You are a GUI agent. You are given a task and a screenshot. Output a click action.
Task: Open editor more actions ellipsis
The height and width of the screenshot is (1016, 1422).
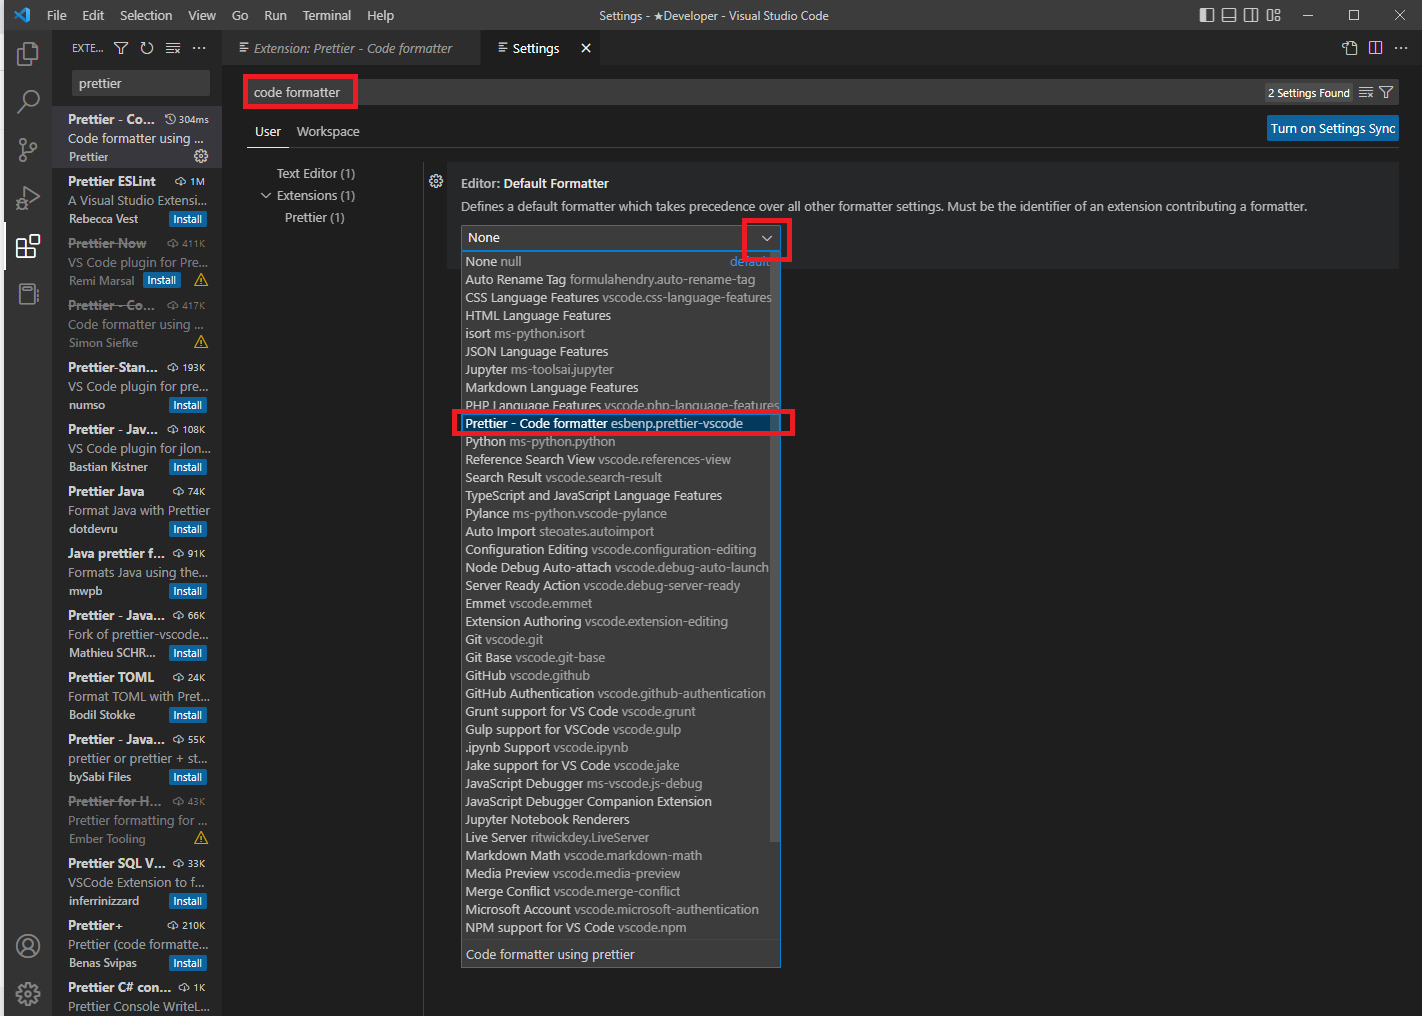tap(1401, 48)
